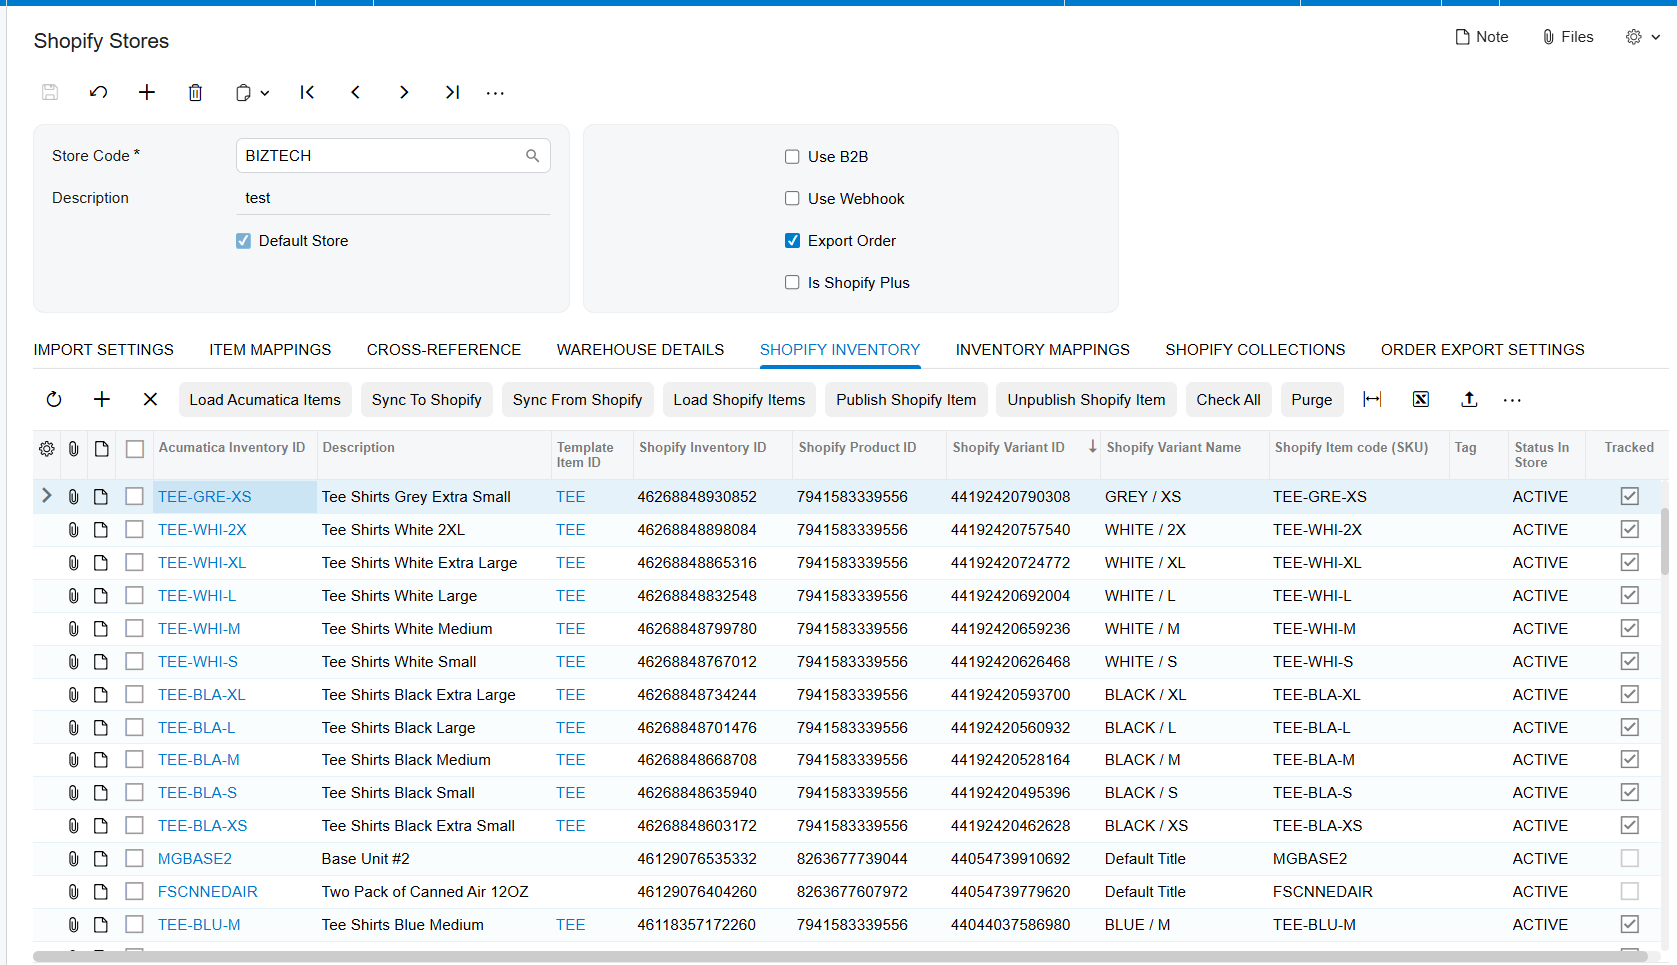
Task: Click the Save icon in the top toolbar
Action: pos(50,92)
